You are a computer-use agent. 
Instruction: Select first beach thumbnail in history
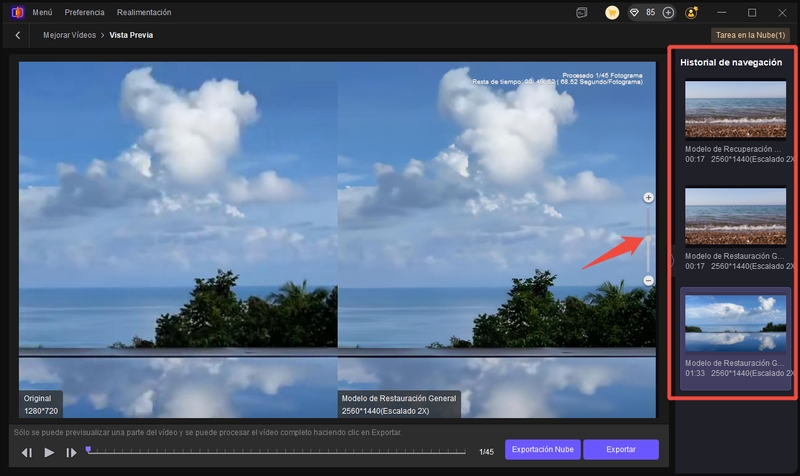(x=735, y=109)
